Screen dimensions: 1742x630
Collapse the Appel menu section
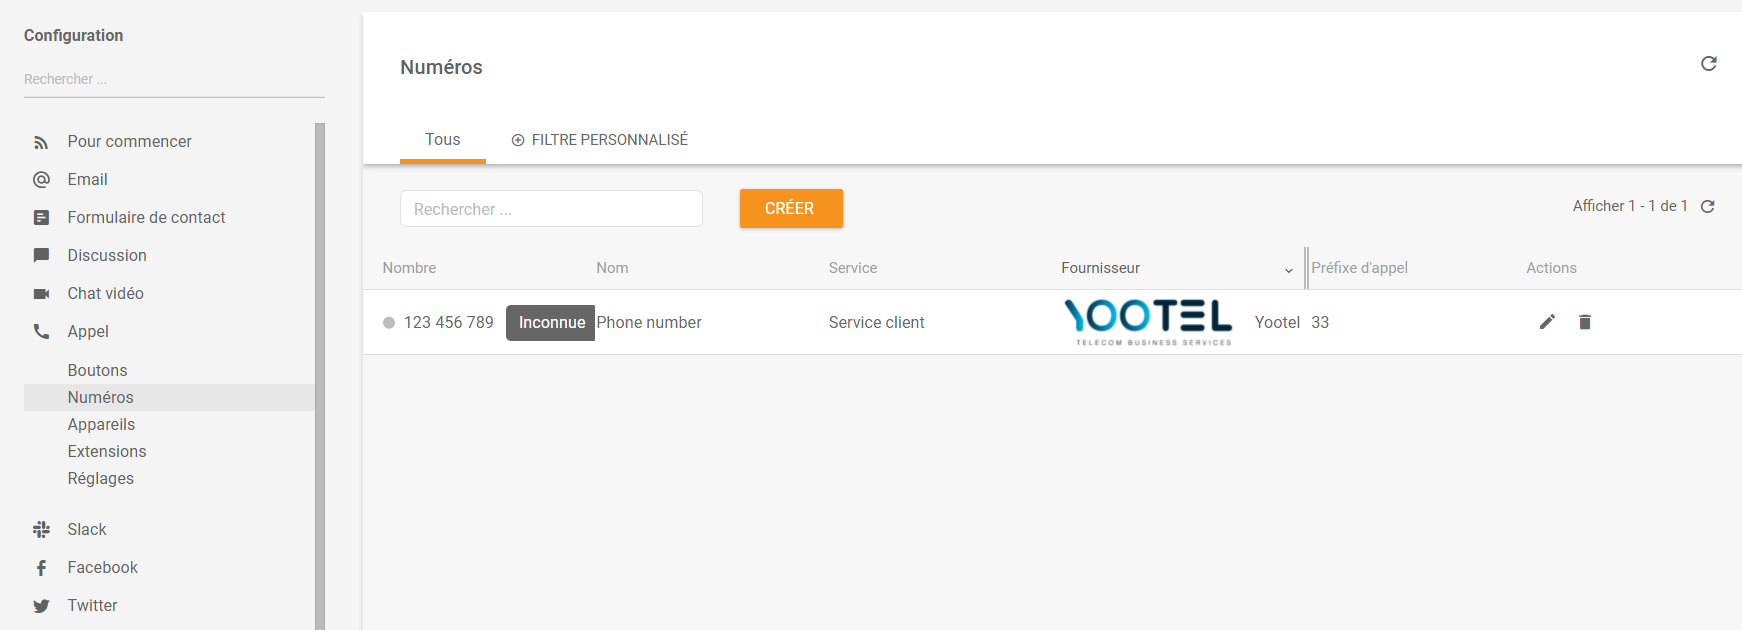coord(88,331)
